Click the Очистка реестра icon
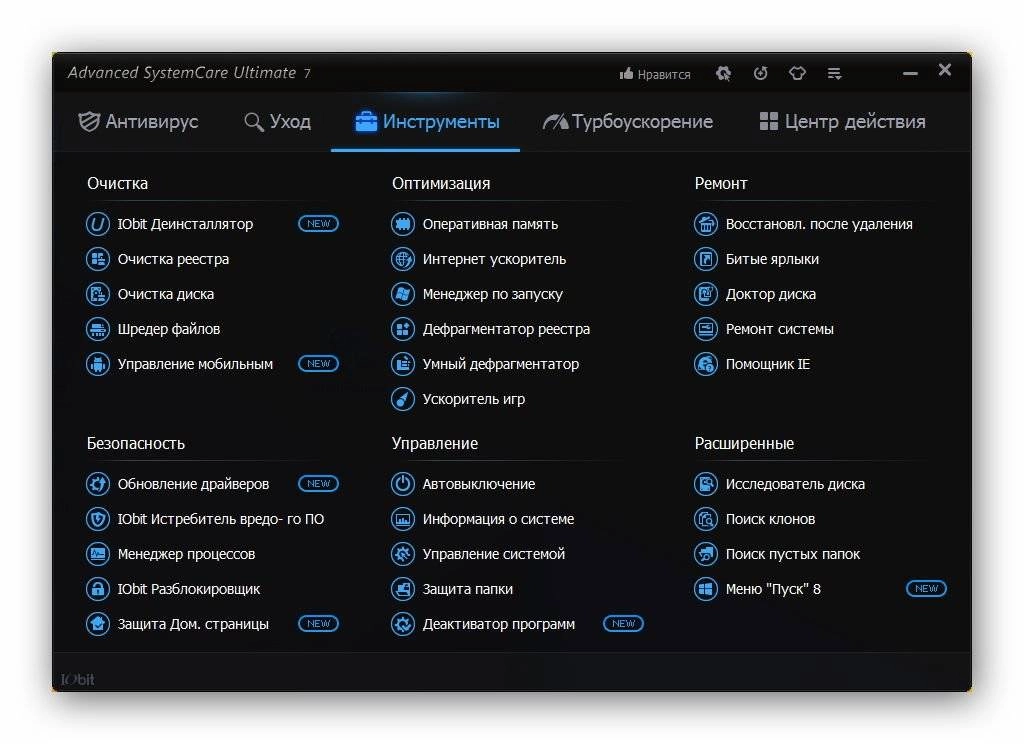The height and width of the screenshot is (744, 1024). point(98,259)
